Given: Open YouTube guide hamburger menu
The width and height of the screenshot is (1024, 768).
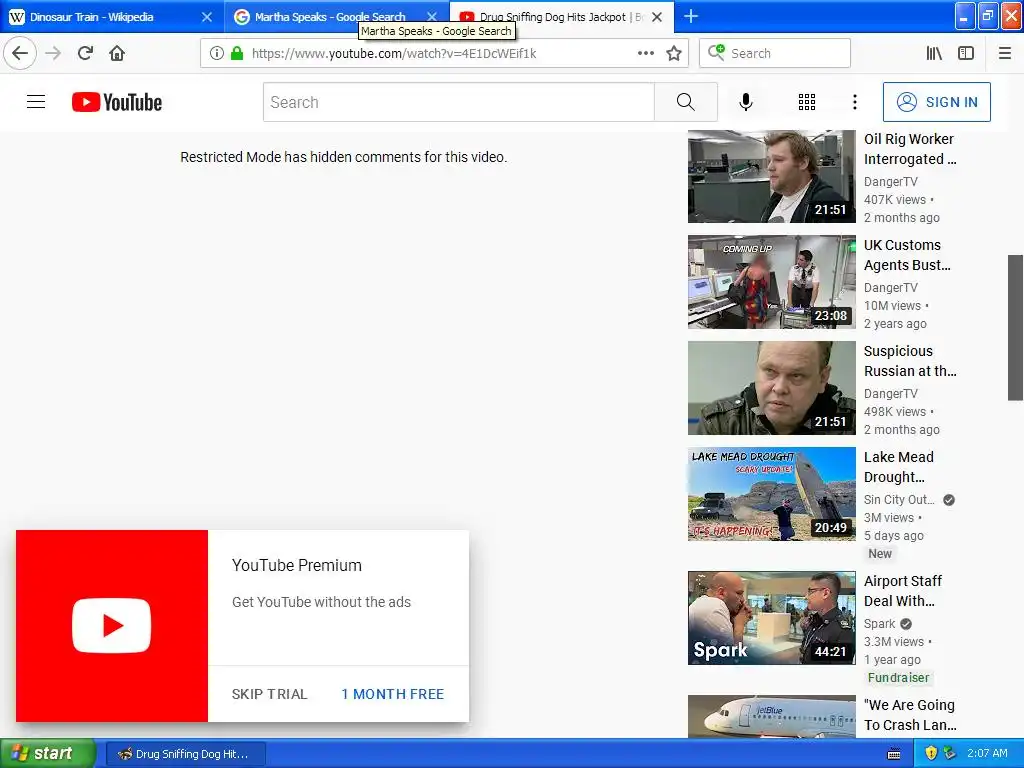Looking at the screenshot, I should tap(36, 102).
